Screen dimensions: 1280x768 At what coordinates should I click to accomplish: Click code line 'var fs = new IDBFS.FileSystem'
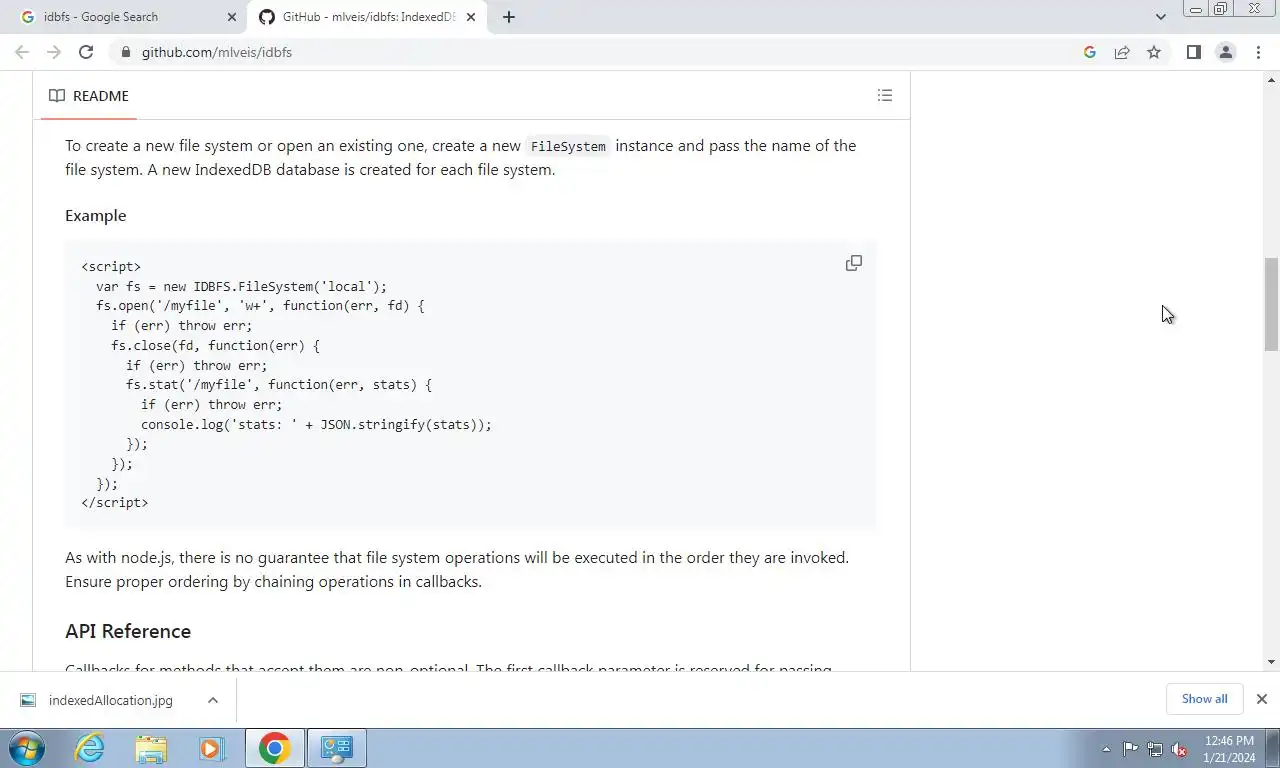tap(241, 286)
